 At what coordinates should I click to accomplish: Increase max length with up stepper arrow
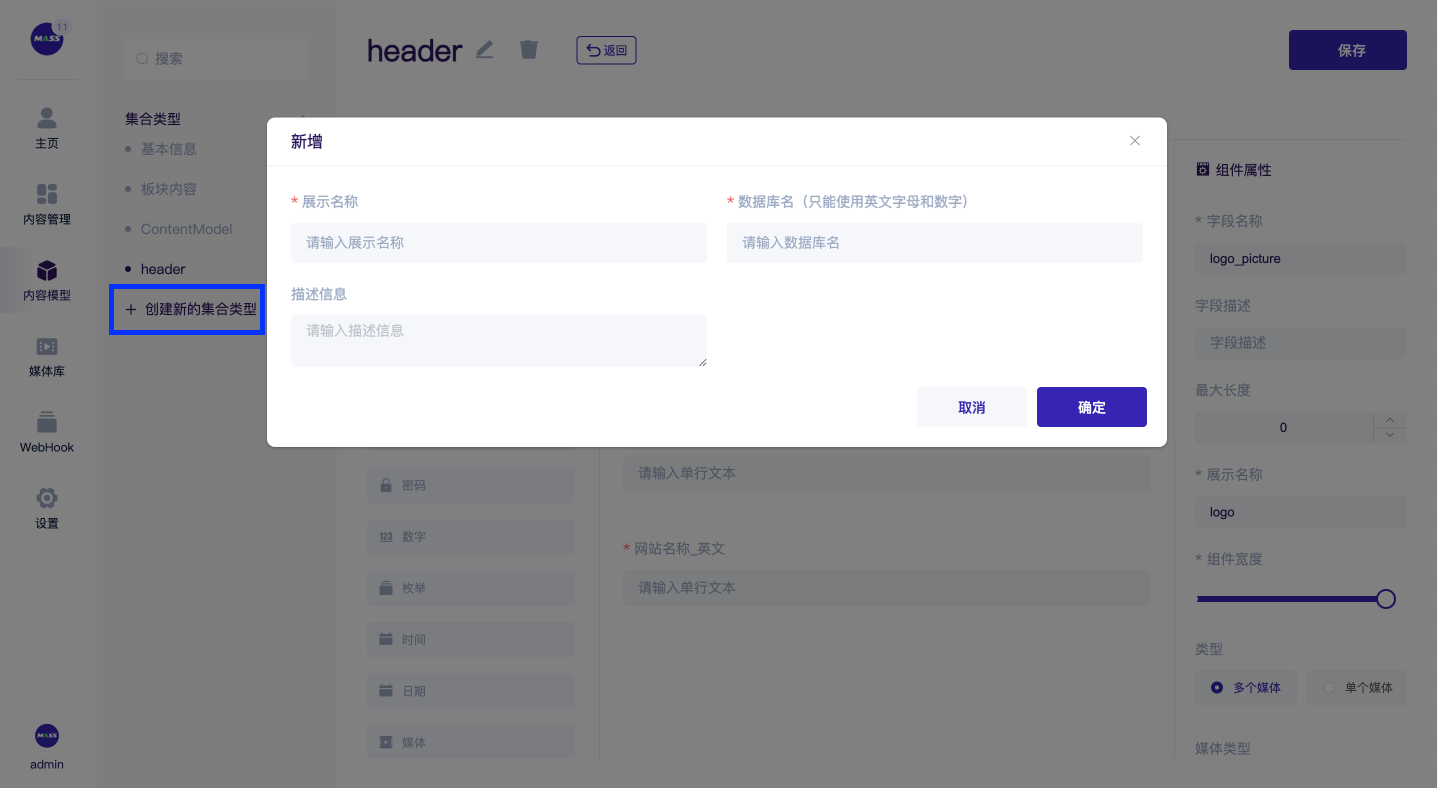(x=1390, y=420)
